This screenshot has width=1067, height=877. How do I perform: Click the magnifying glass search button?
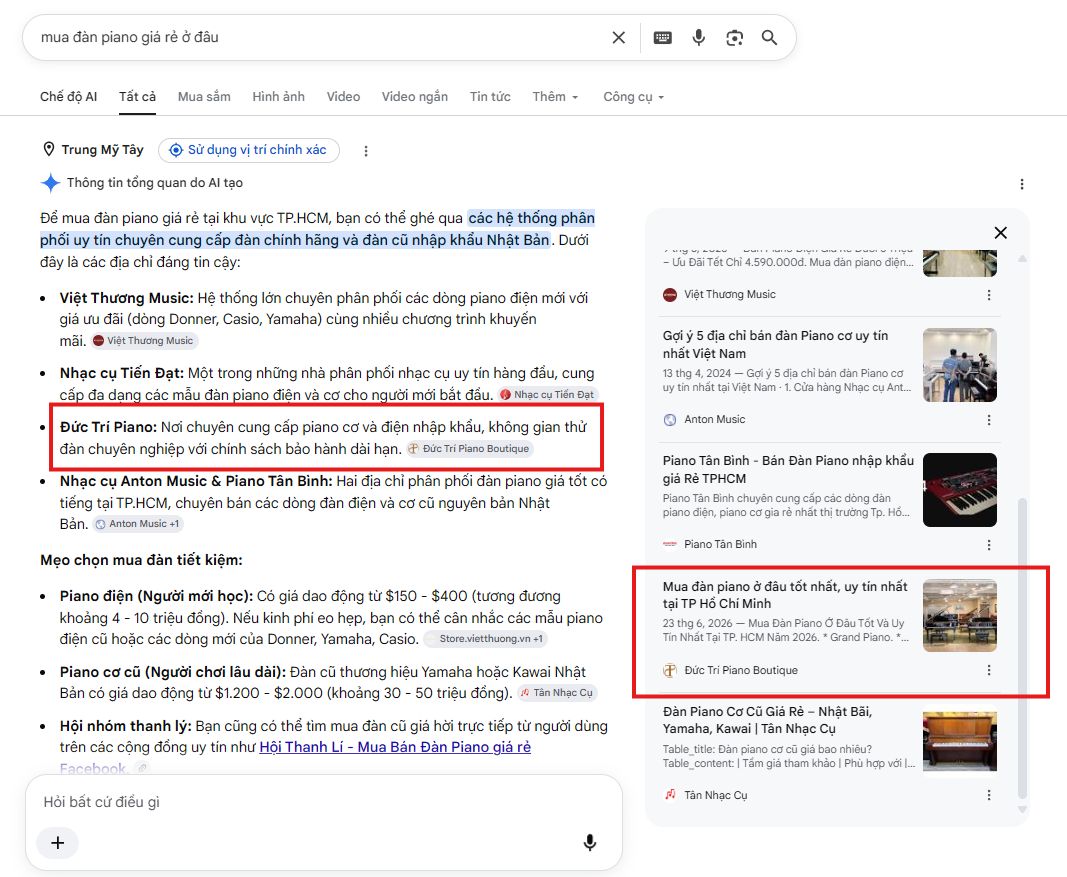pos(769,37)
